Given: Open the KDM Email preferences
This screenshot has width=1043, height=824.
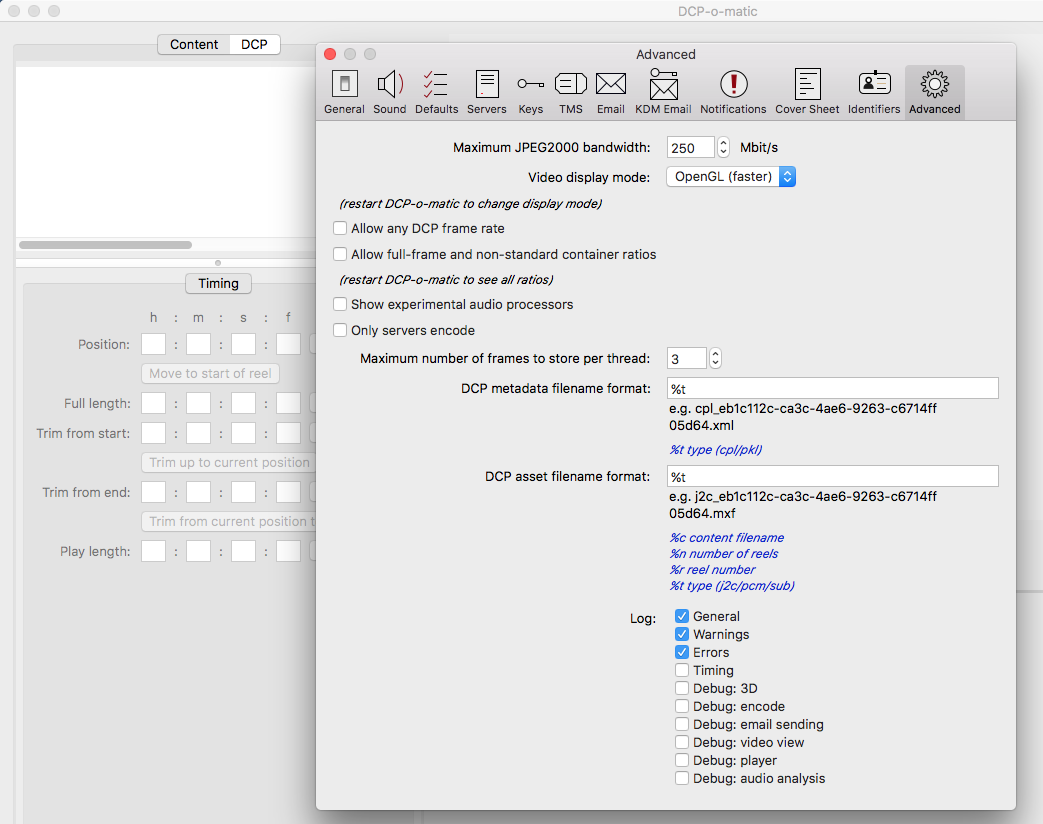Looking at the screenshot, I should (x=663, y=92).
